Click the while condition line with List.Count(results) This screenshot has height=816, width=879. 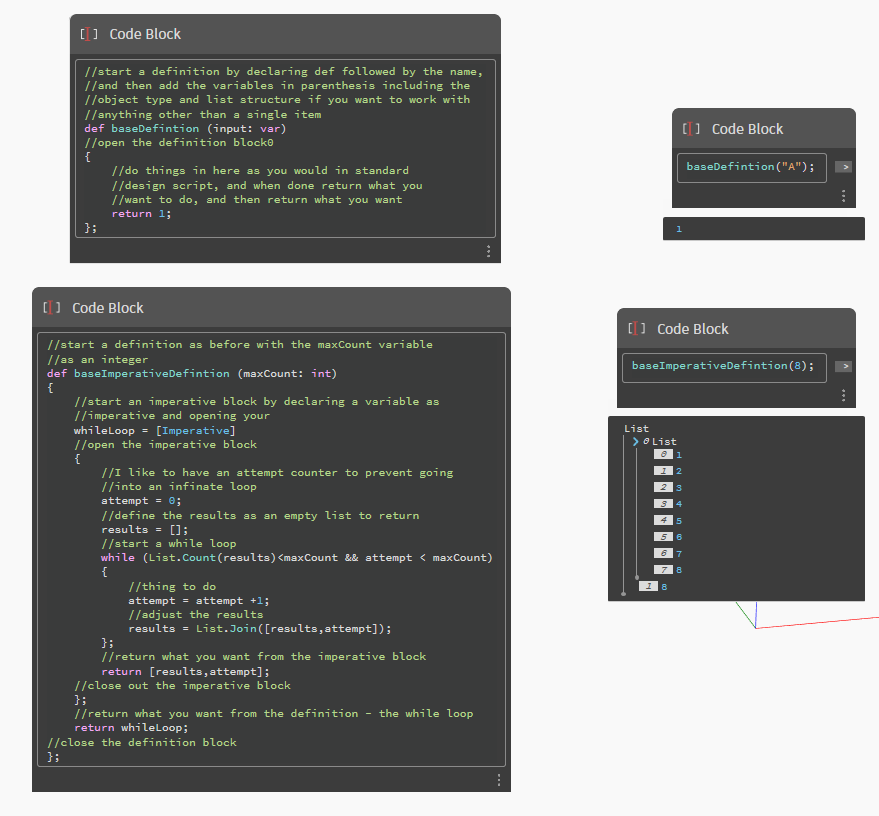[297, 558]
